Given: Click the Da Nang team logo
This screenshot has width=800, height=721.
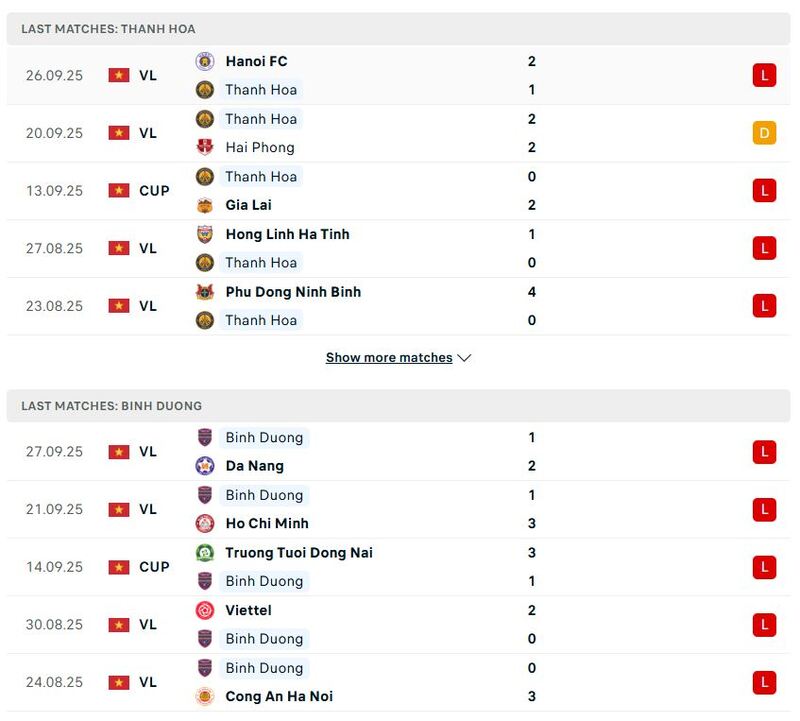Looking at the screenshot, I should coord(205,466).
